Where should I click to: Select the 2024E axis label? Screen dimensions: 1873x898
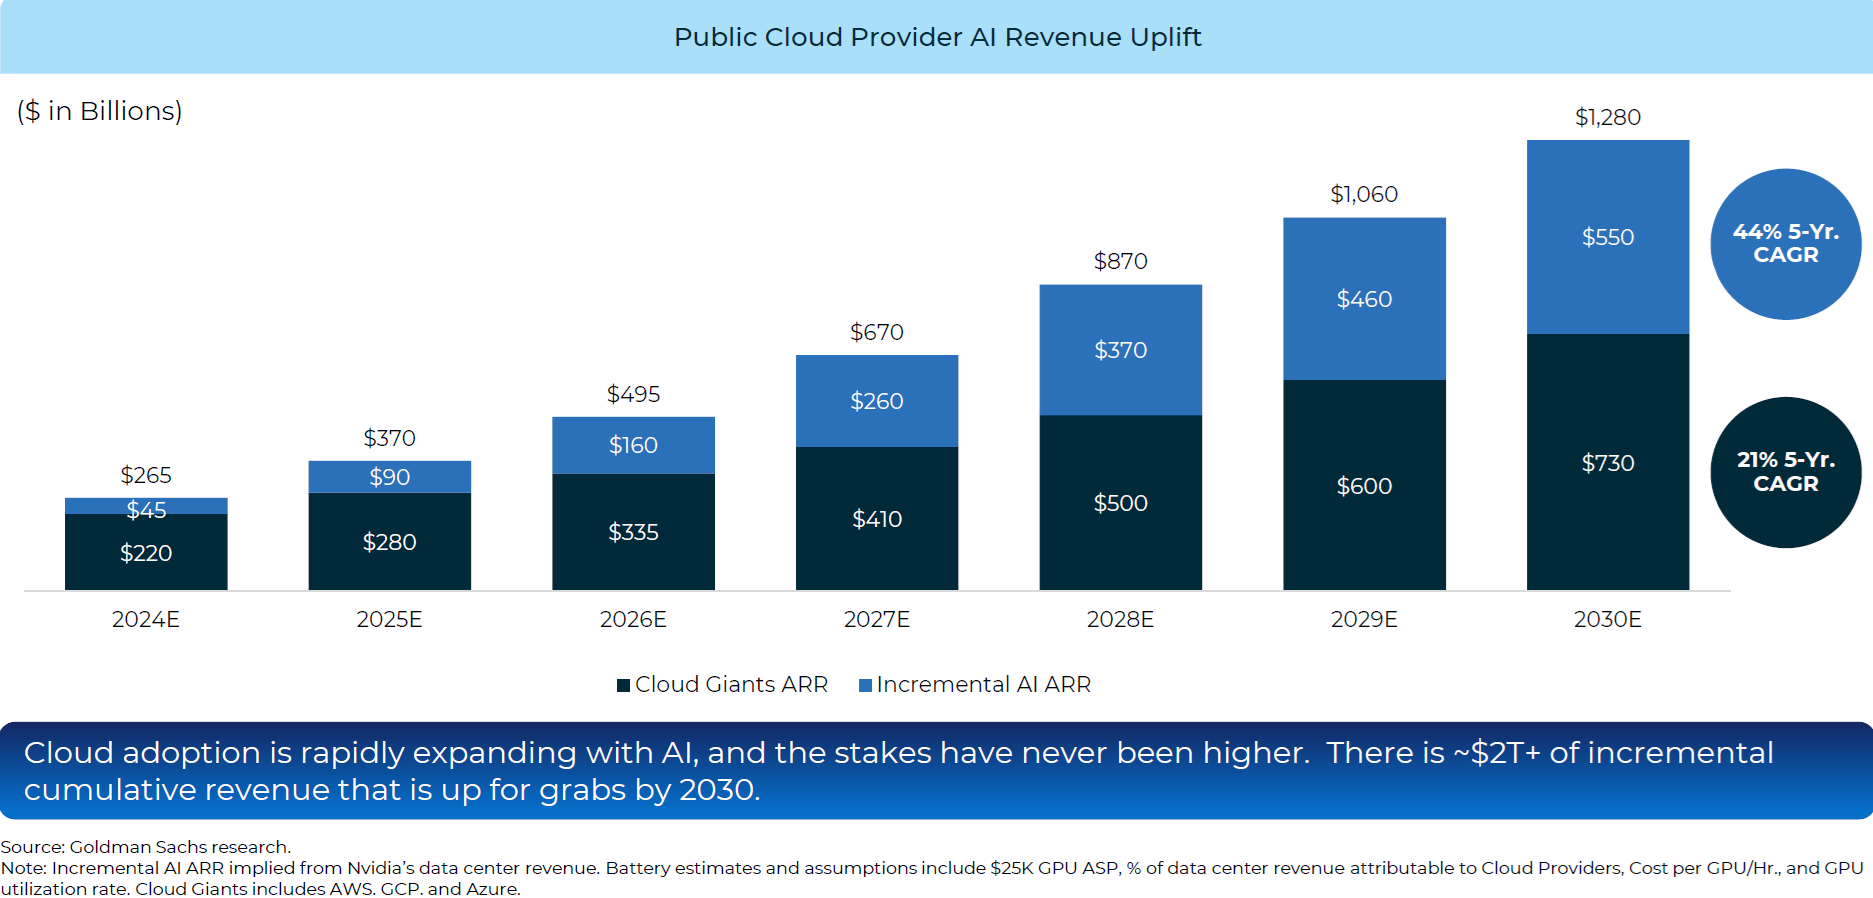[146, 619]
